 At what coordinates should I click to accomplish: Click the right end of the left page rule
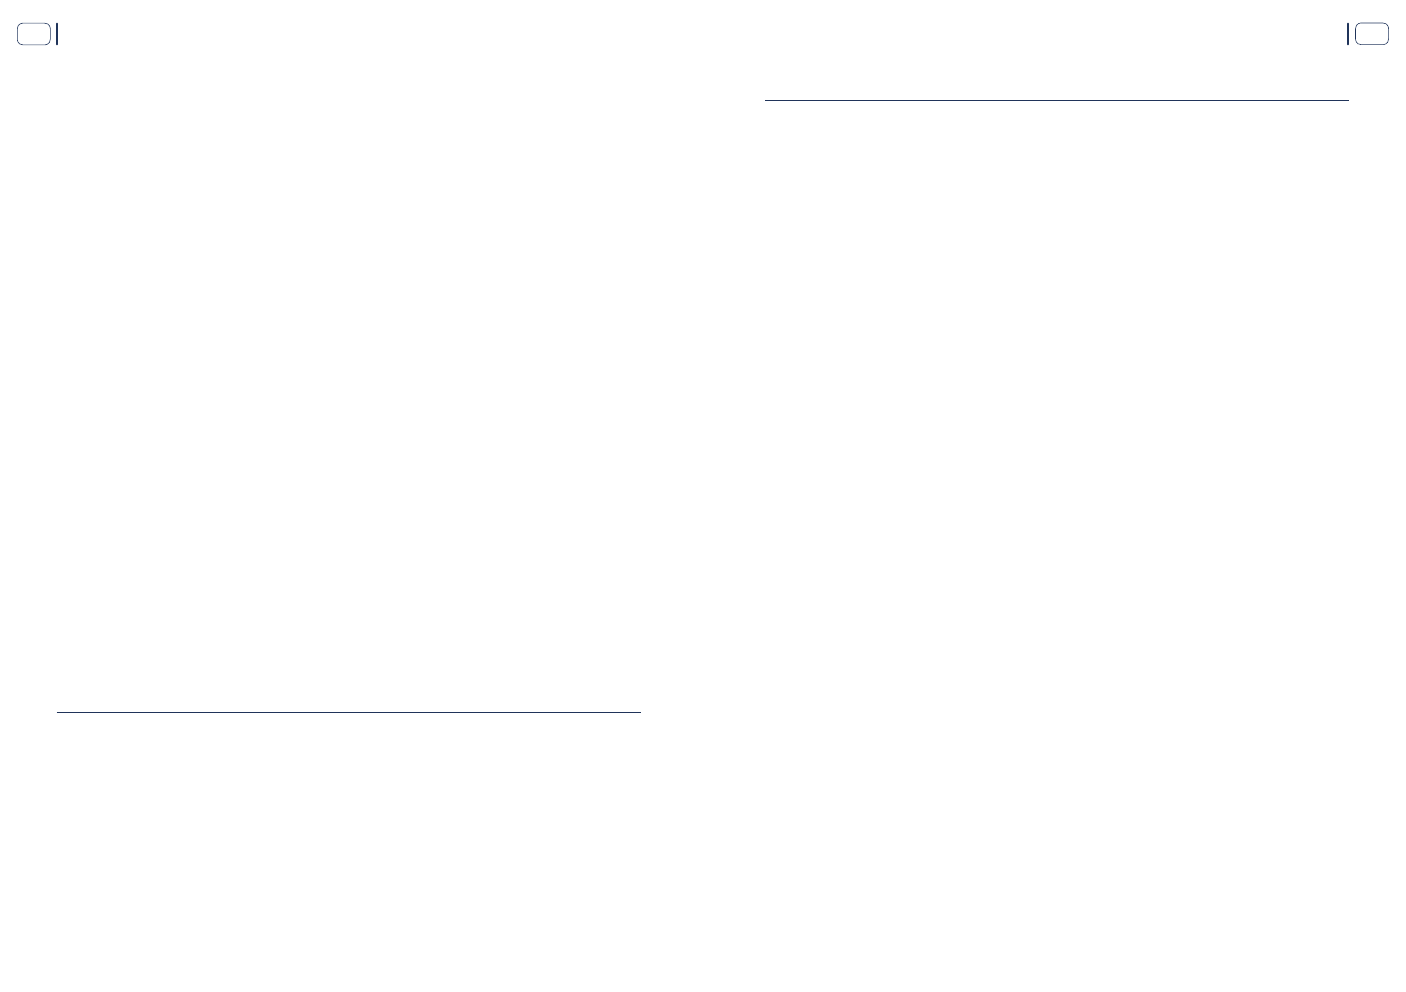tap(638, 712)
